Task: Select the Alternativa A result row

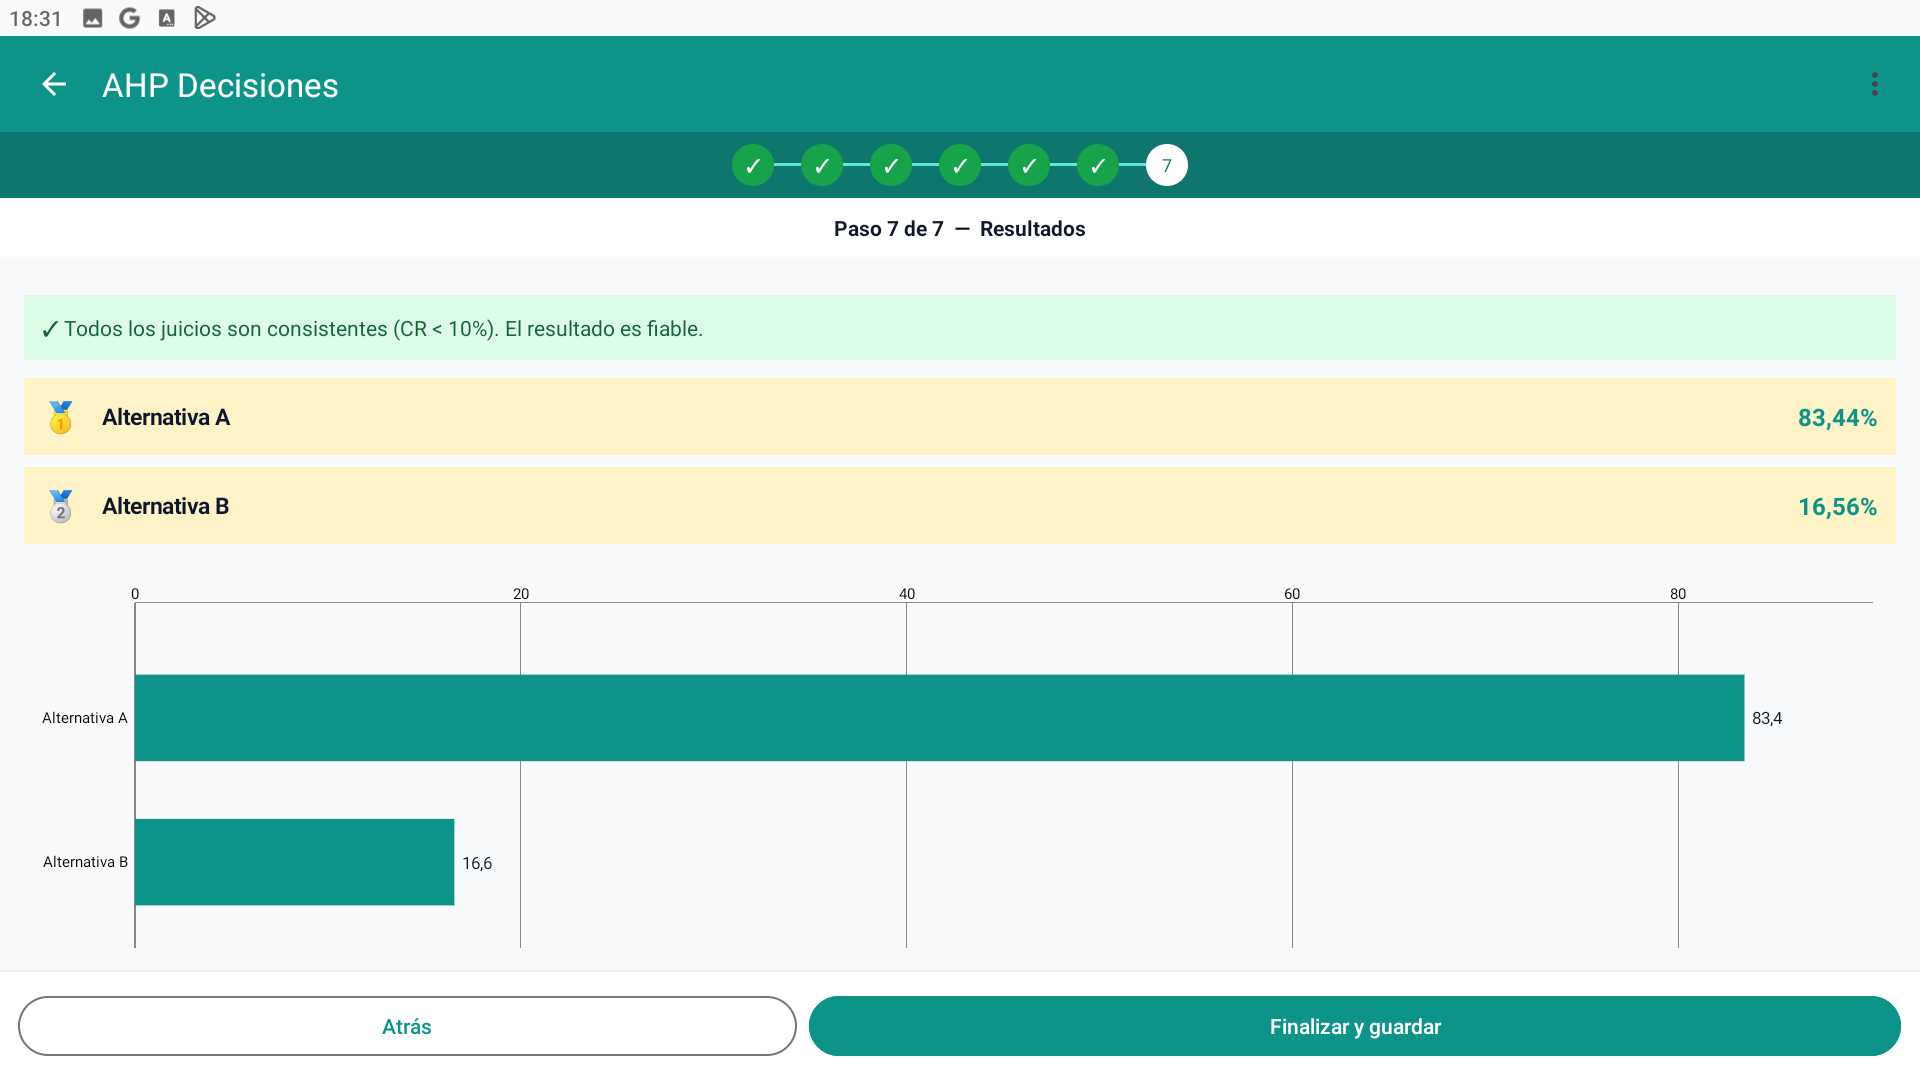Action: click(960, 417)
